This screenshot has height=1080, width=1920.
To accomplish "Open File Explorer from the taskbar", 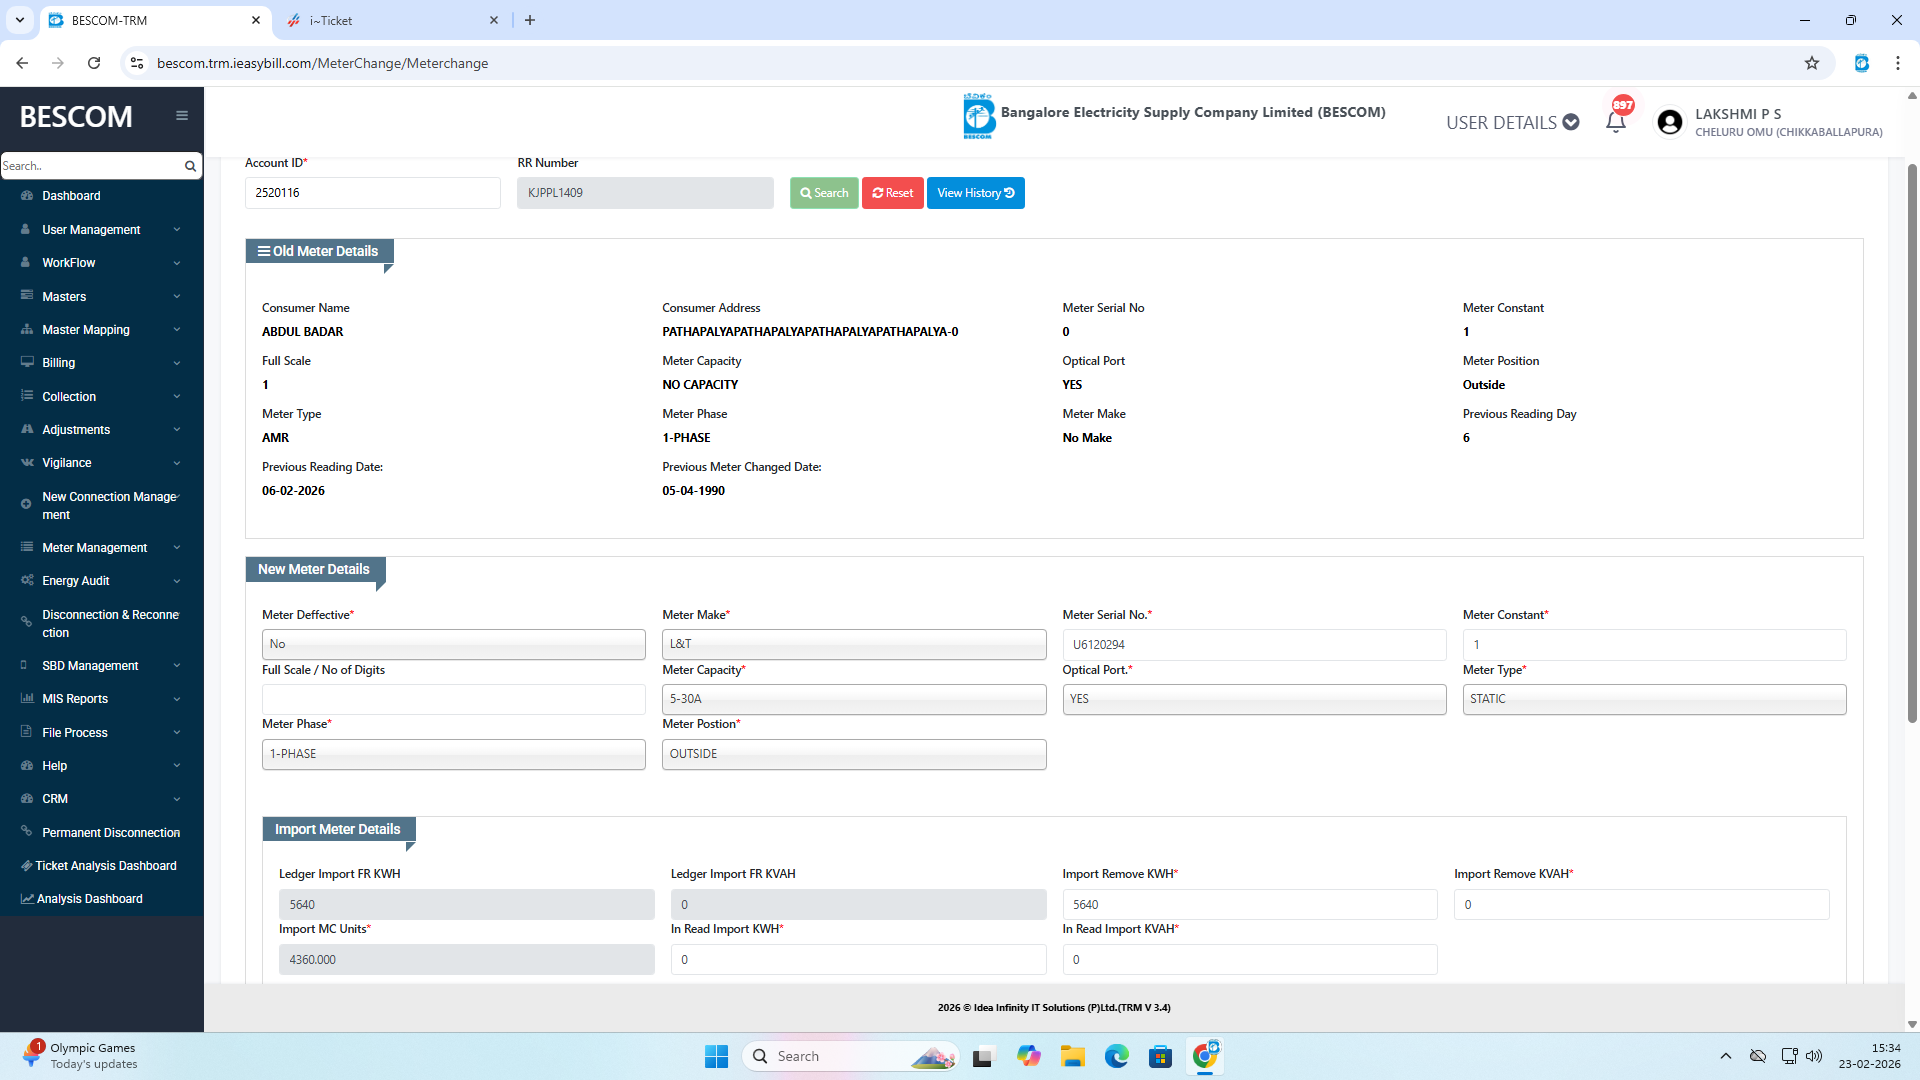I will (x=1072, y=1056).
